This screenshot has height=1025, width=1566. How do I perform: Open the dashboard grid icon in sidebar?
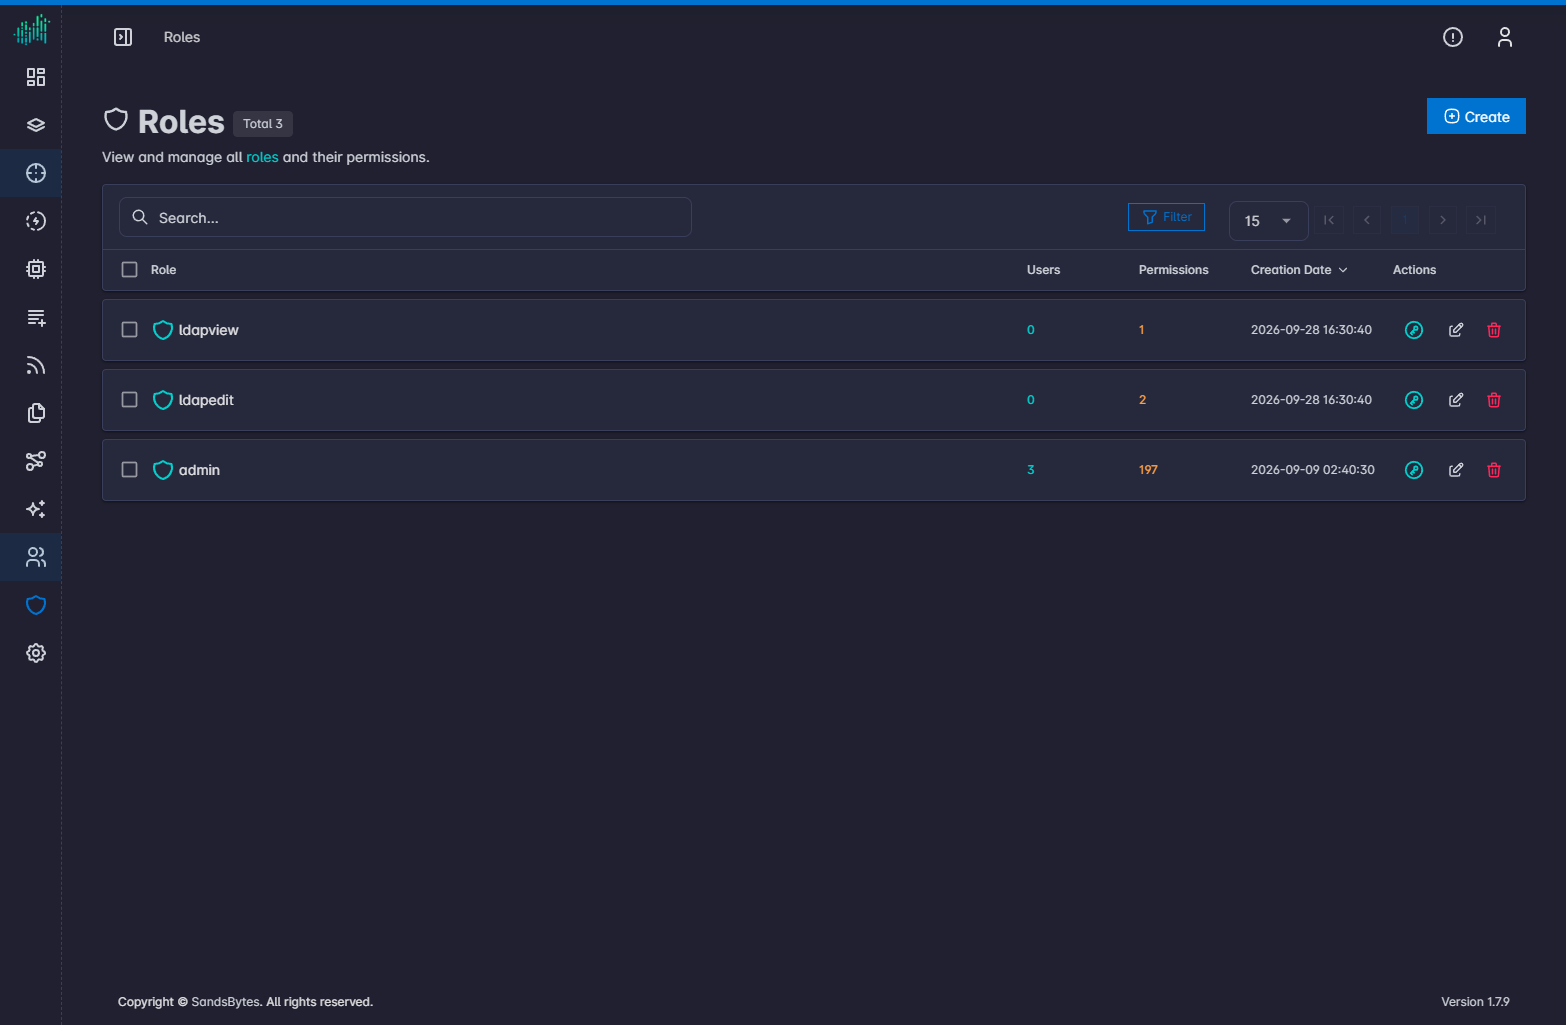tap(36, 77)
